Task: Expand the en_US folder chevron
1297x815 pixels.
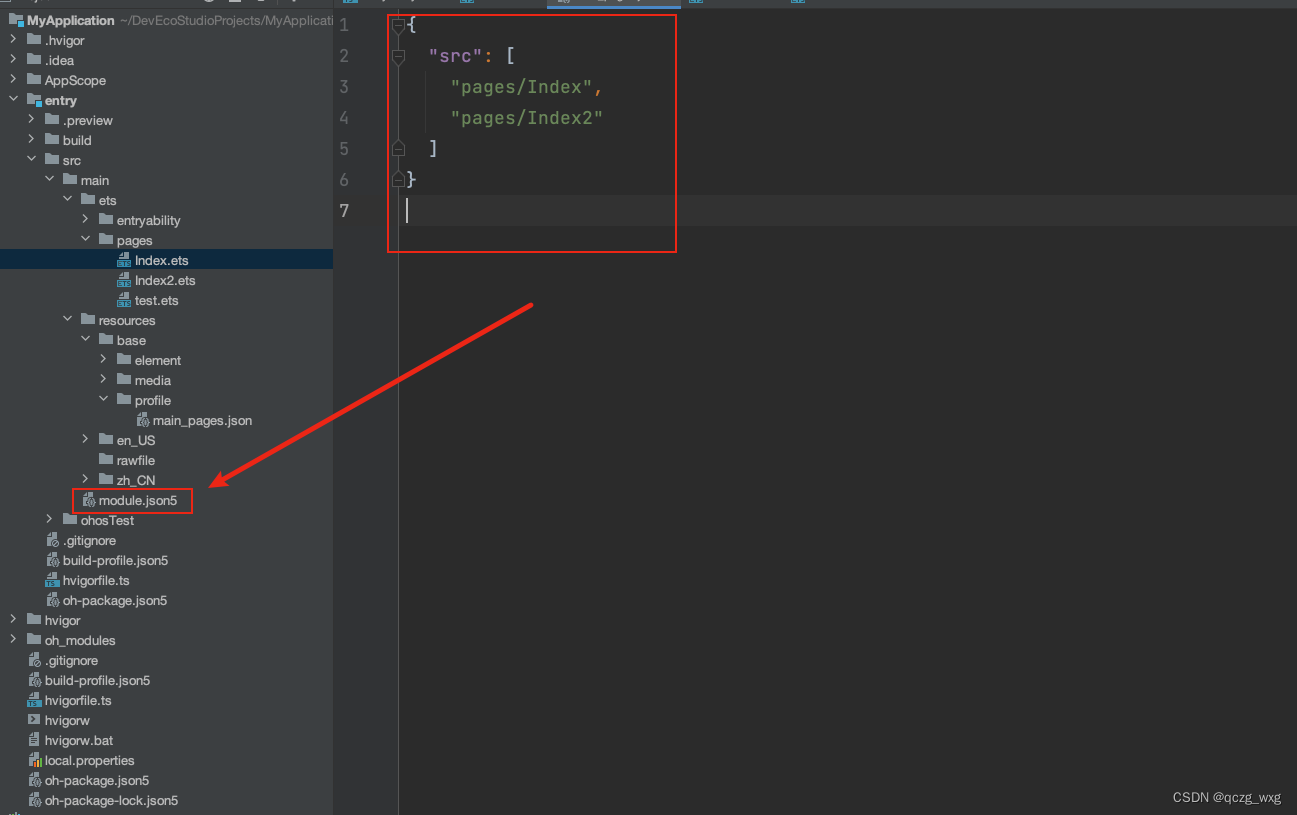Action: (x=85, y=440)
